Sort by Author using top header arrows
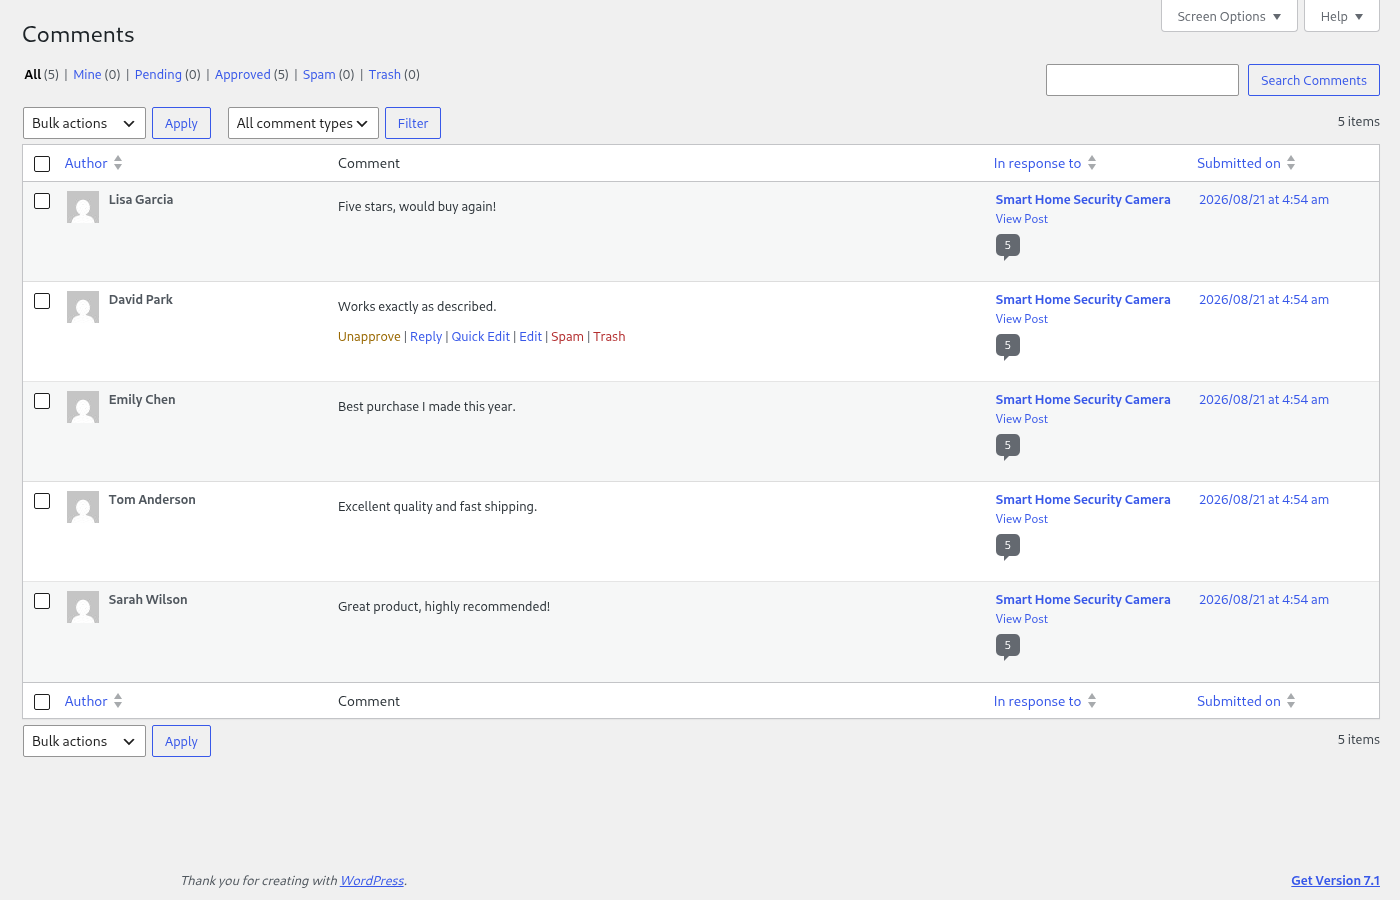Image resolution: width=1400 pixels, height=900 pixels. (x=118, y=163)
